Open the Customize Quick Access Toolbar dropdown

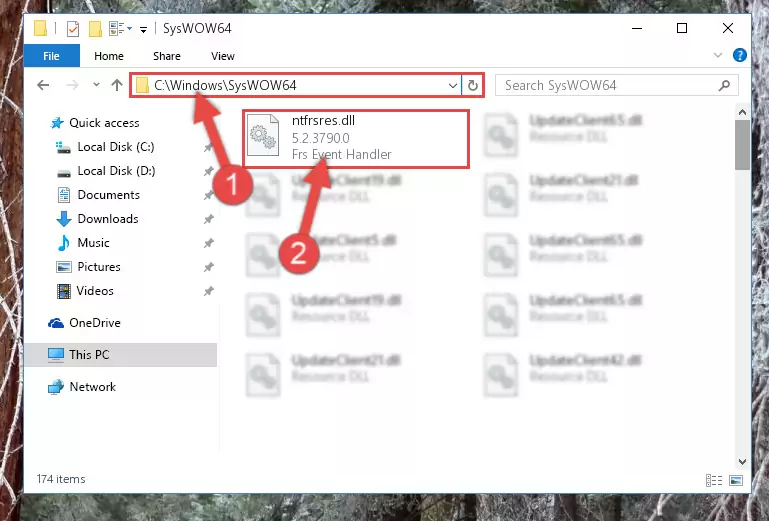[x=143, y=29]
